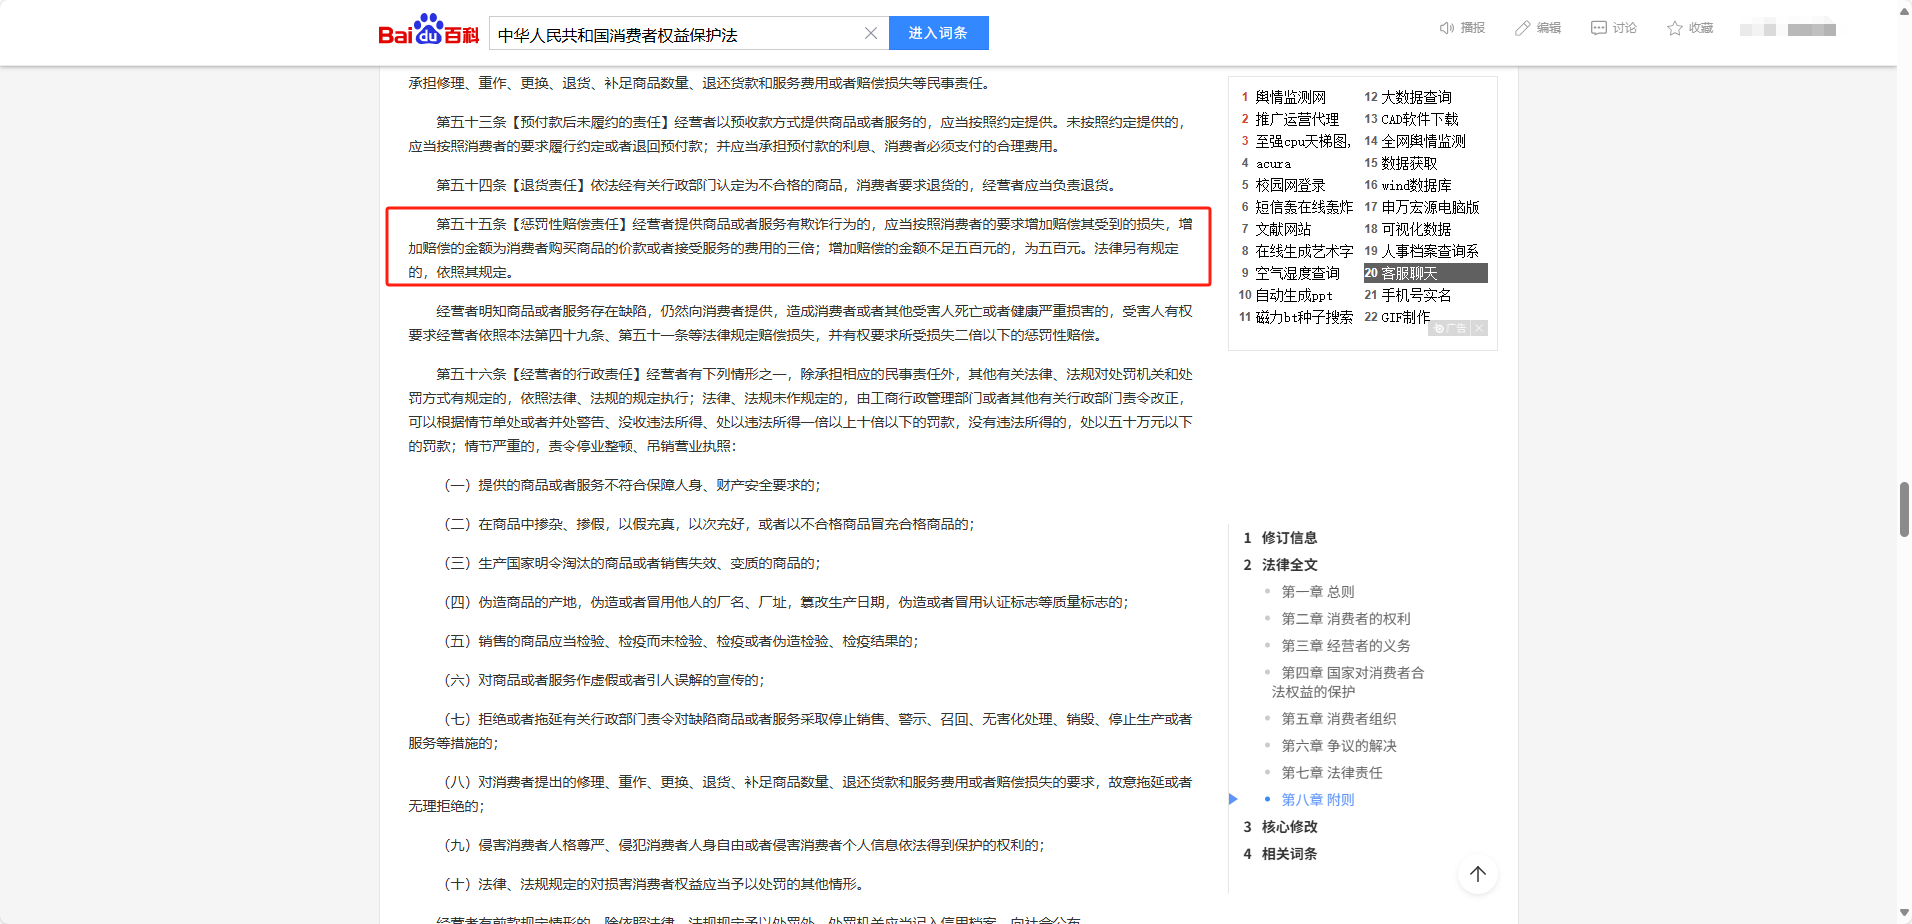Select 第八章 附则 in the contents
Screen dimensions: 1912x924
pos(1317,800)
